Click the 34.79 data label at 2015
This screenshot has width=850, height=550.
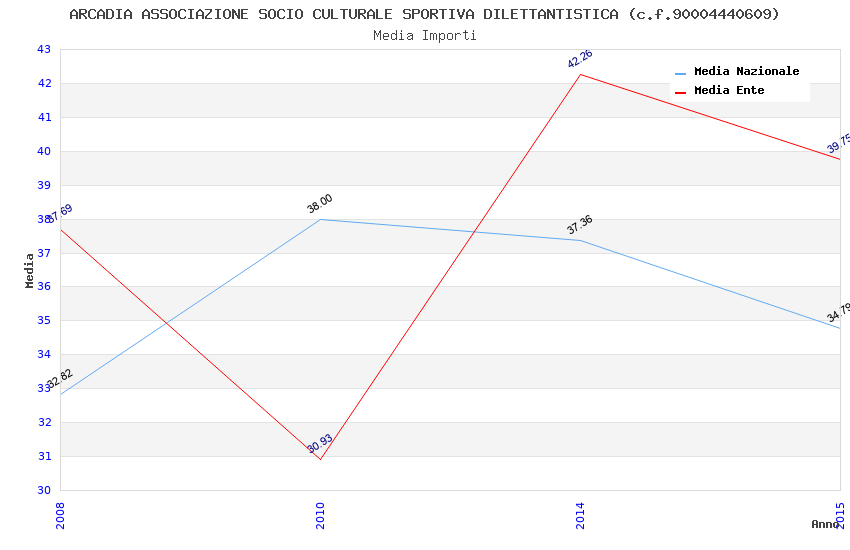point(839,312)
